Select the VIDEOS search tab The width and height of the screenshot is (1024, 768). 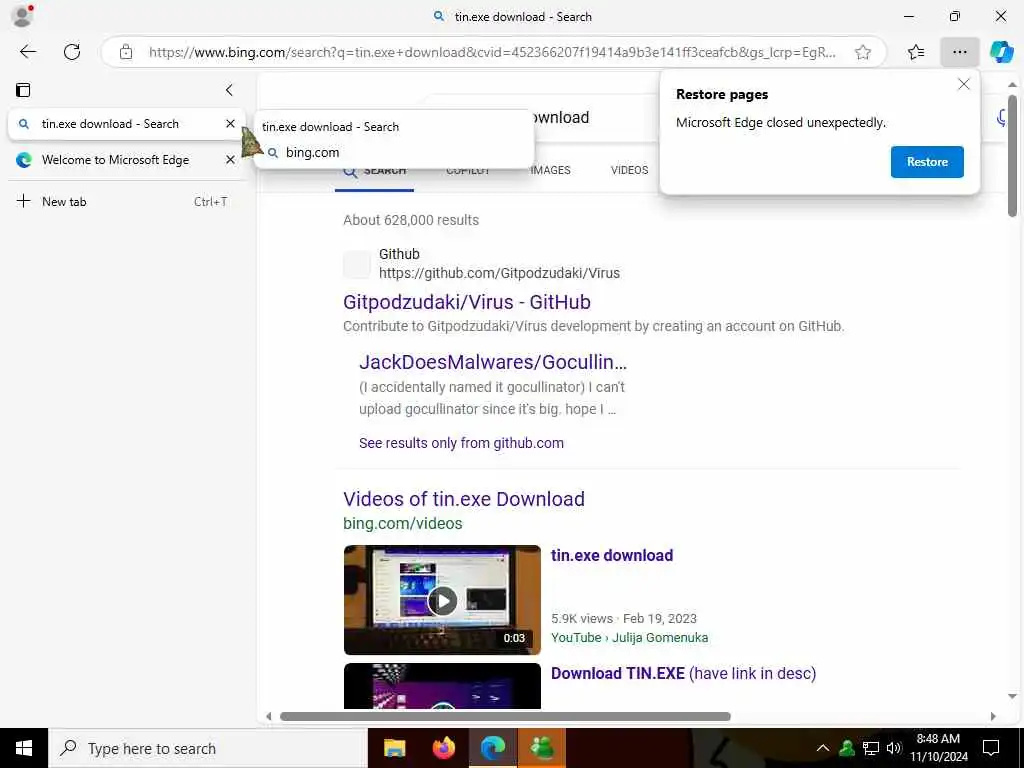tap(630, 170)
